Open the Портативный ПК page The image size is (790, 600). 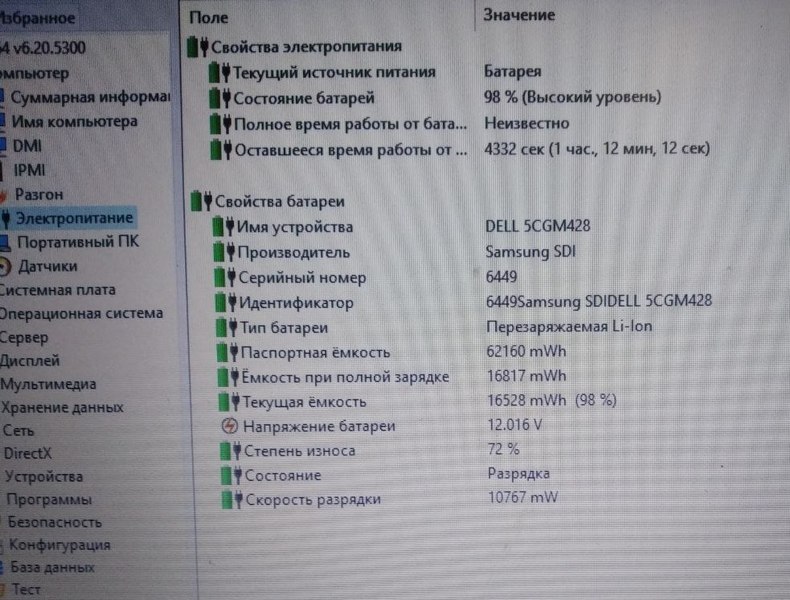point(78,242)
